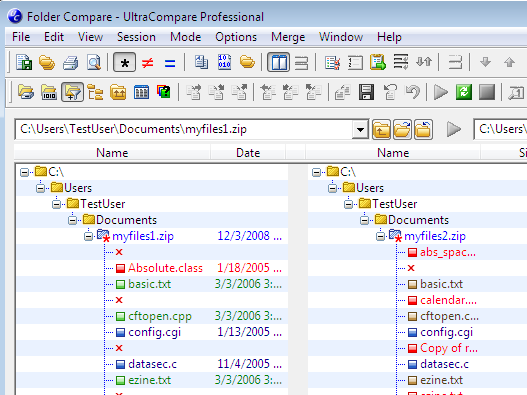Select abs_spac... file in right pane
527x395 pixels.
448,252
